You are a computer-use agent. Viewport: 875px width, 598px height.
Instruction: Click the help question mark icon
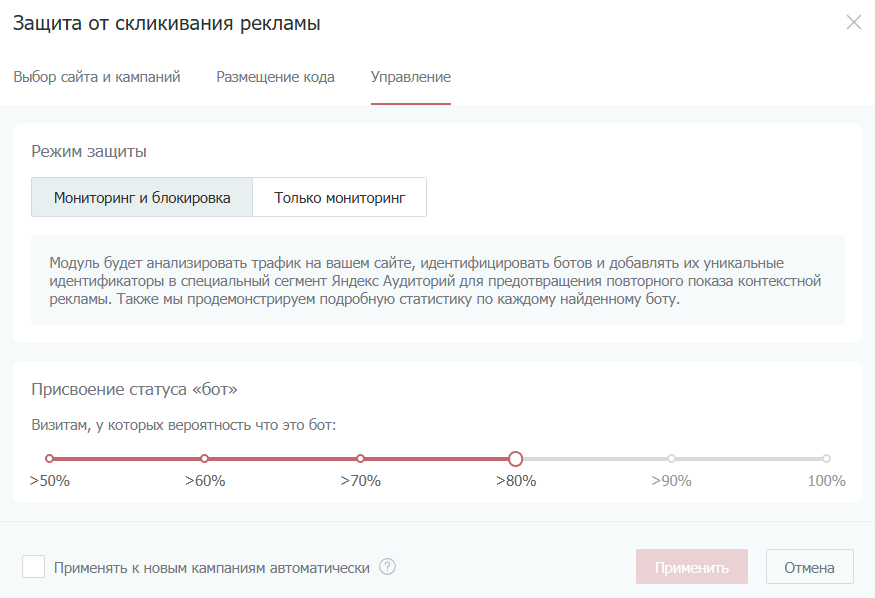click(x=388, y=567)
